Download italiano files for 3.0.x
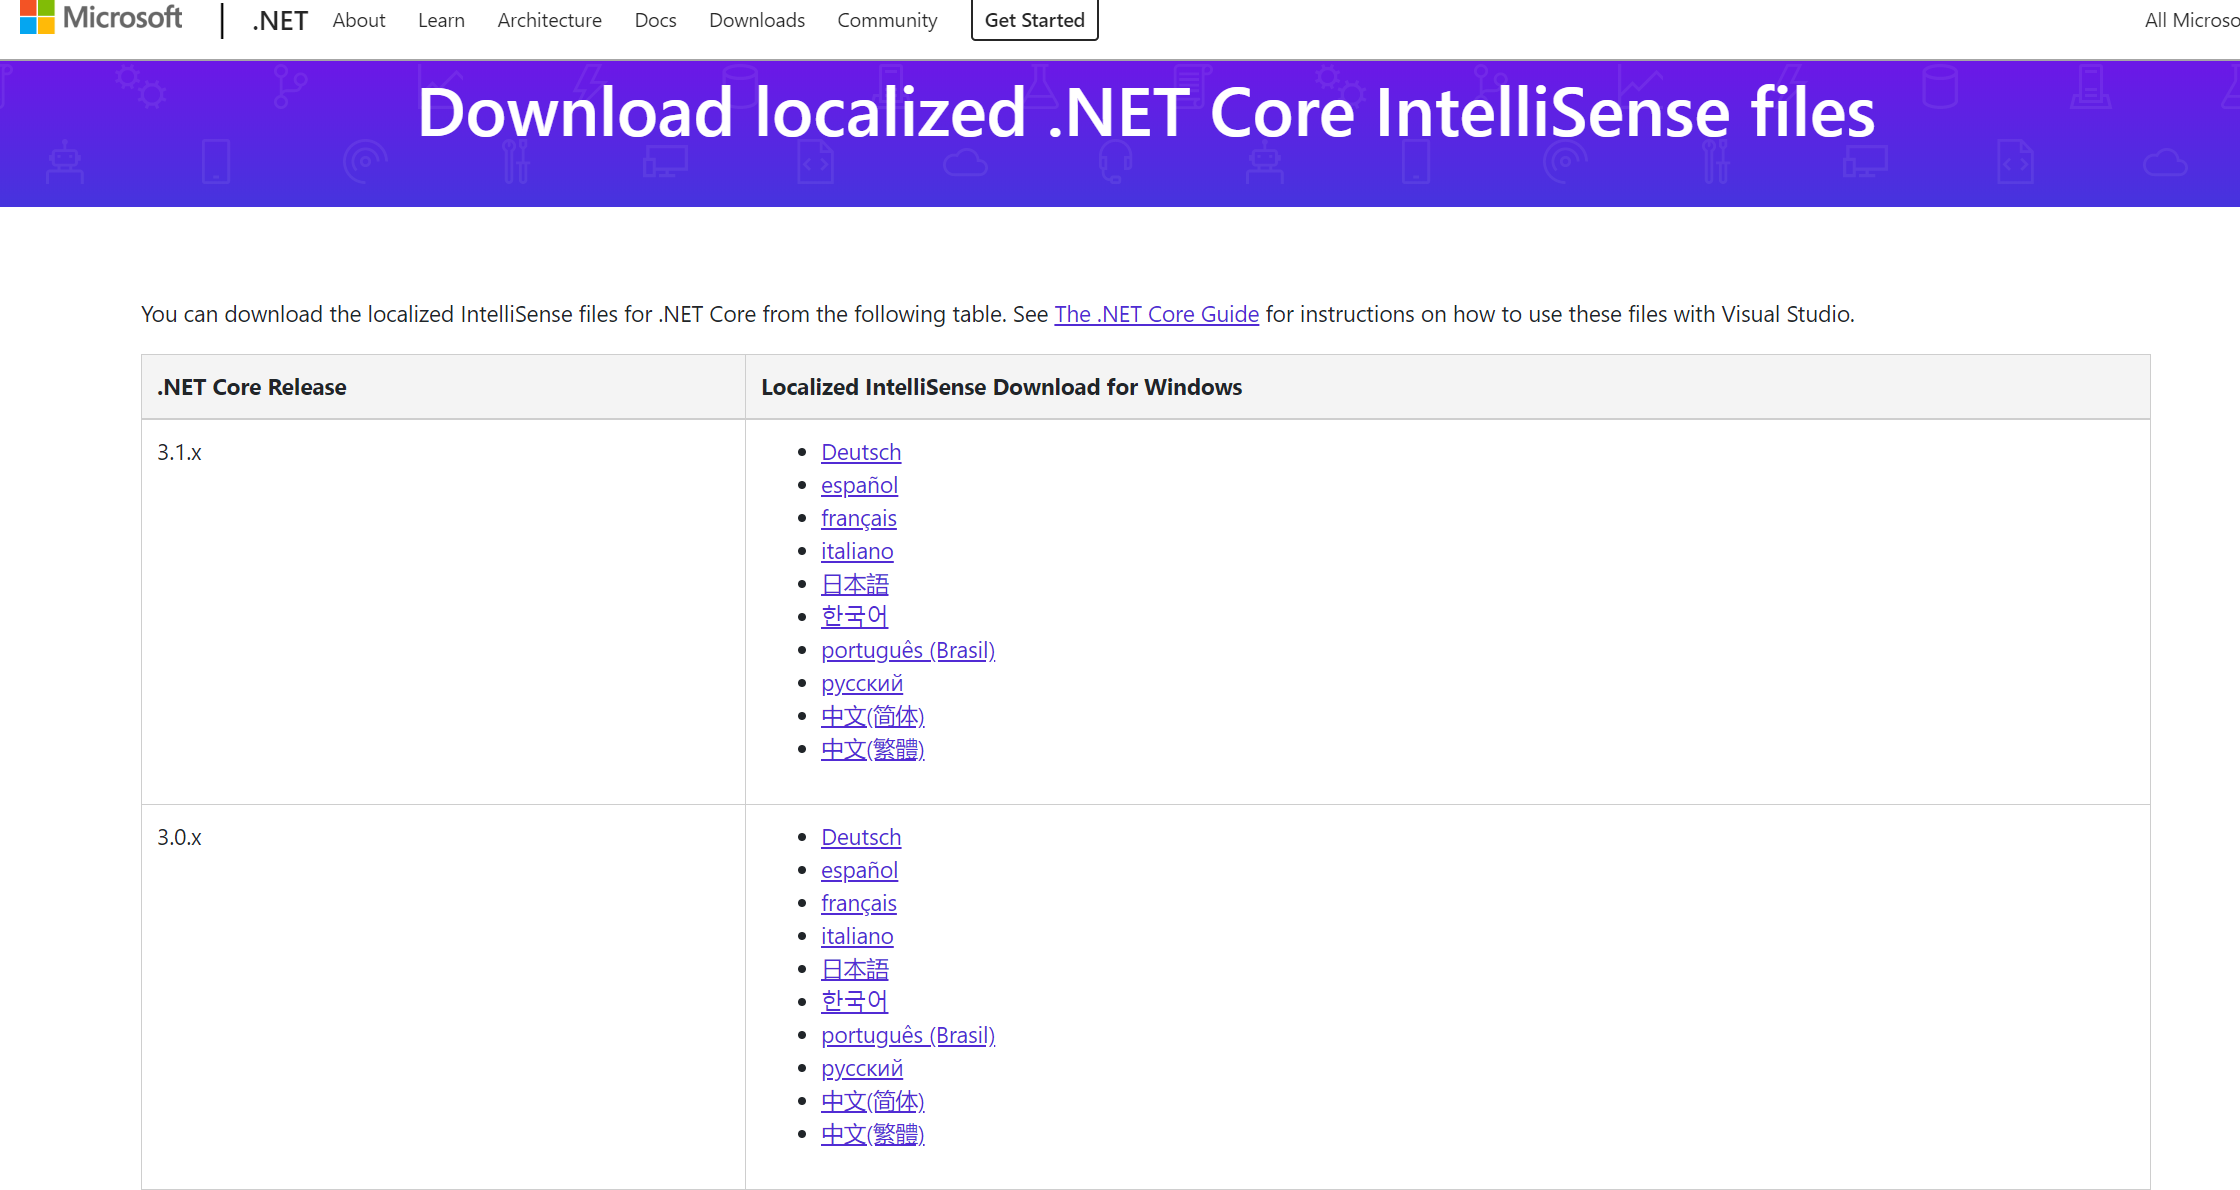This screenshot has width=2240, height=1190. (857, 936)
